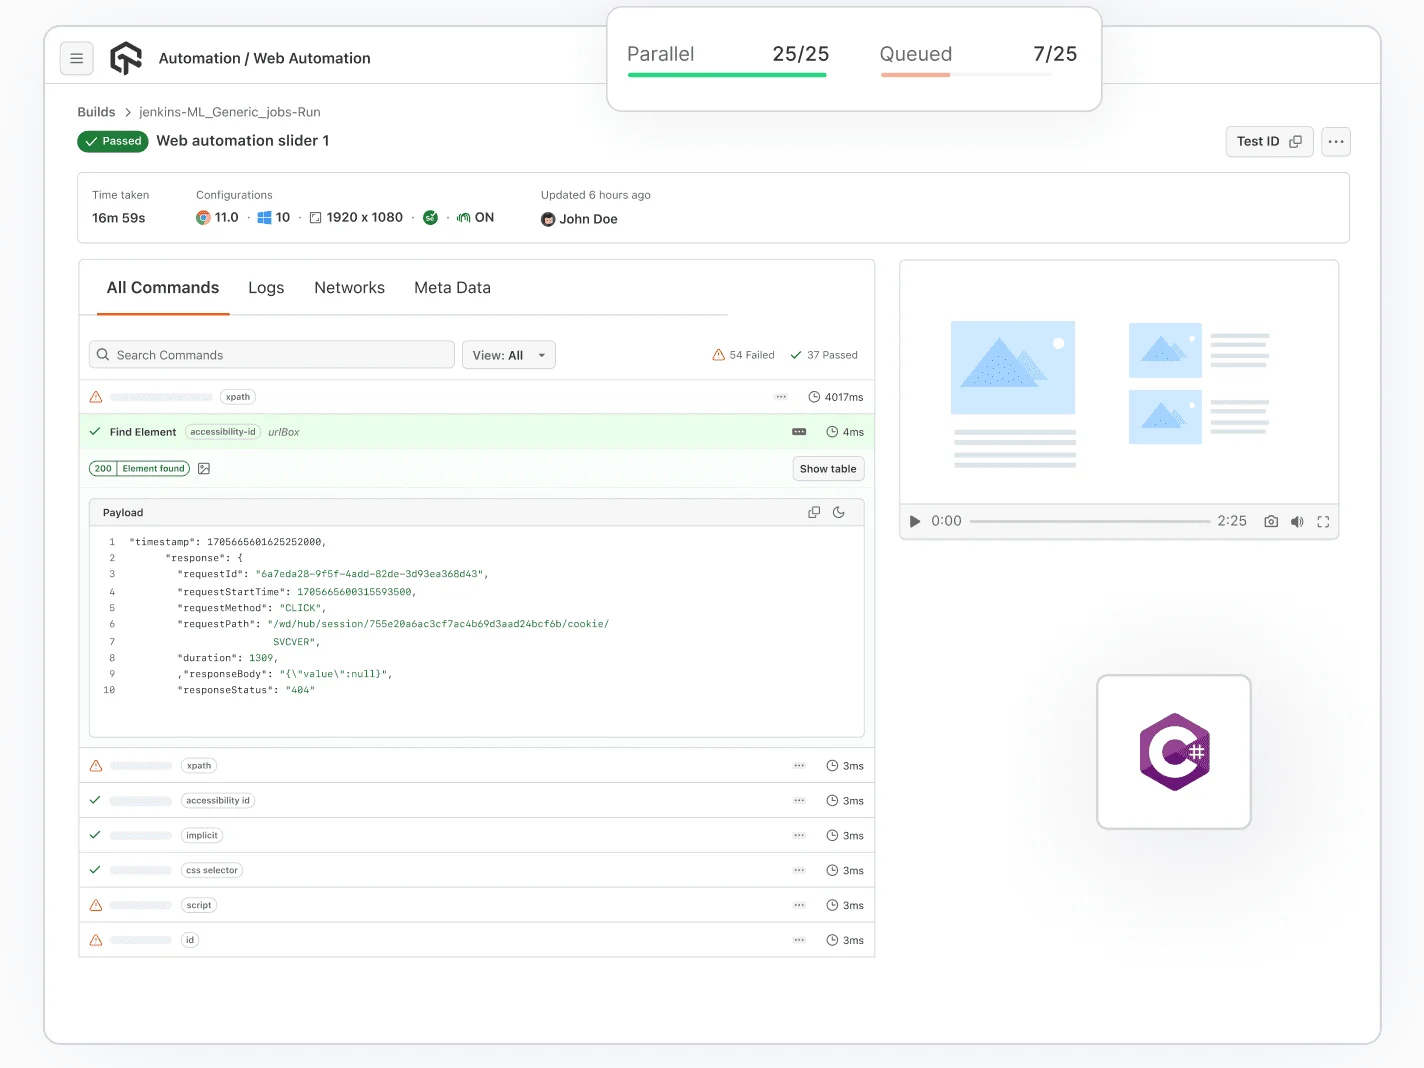Copy the payload contents
The image size is (1424, 1068).
814,513
